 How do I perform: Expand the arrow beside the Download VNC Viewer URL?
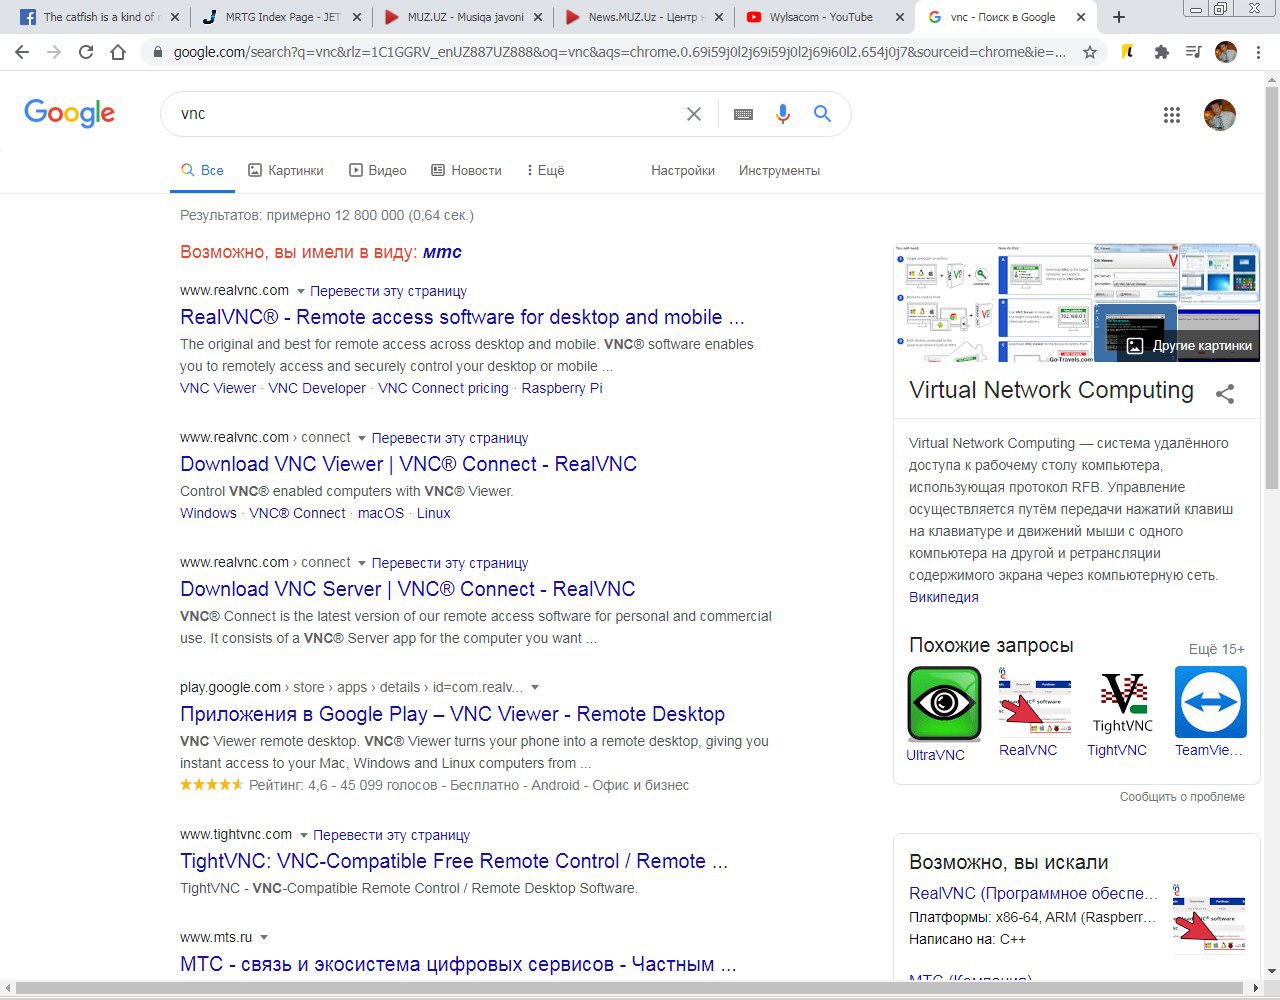pyautogui.click(x=362, y=439)
